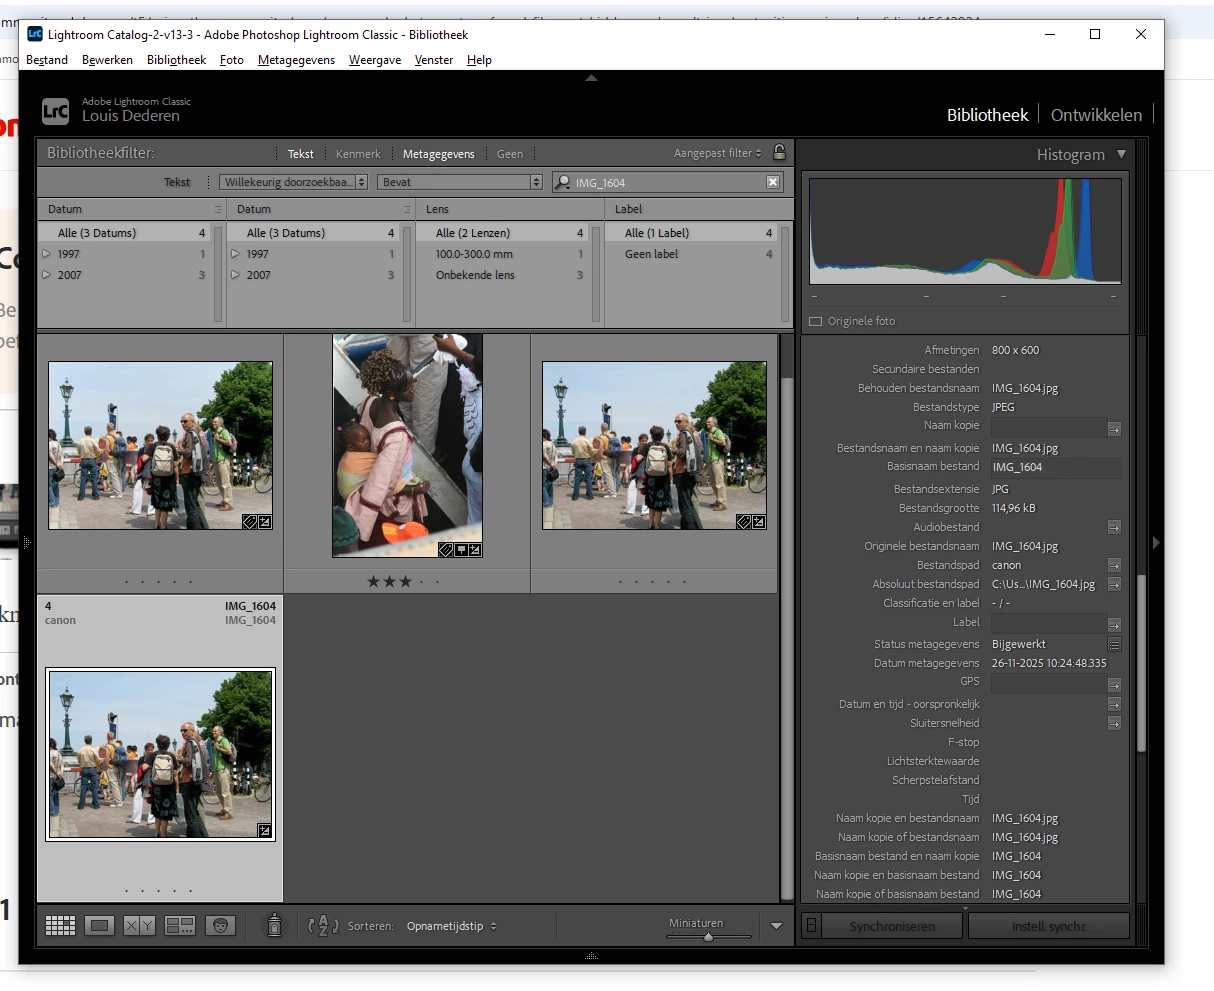Click the filter lock icon
The width and height of the screenshot is (1214, 991).
click(x=780, y=153)
